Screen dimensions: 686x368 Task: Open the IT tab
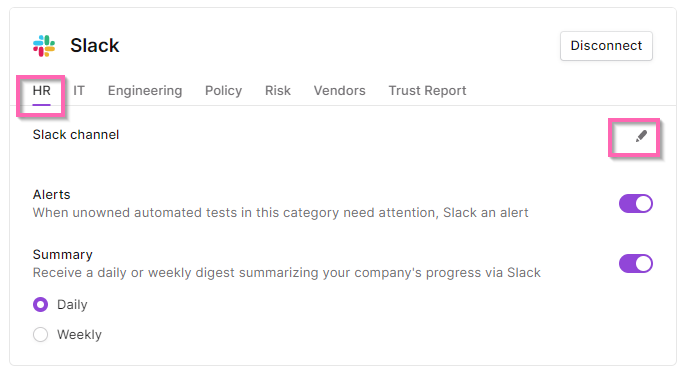[79, 91]
